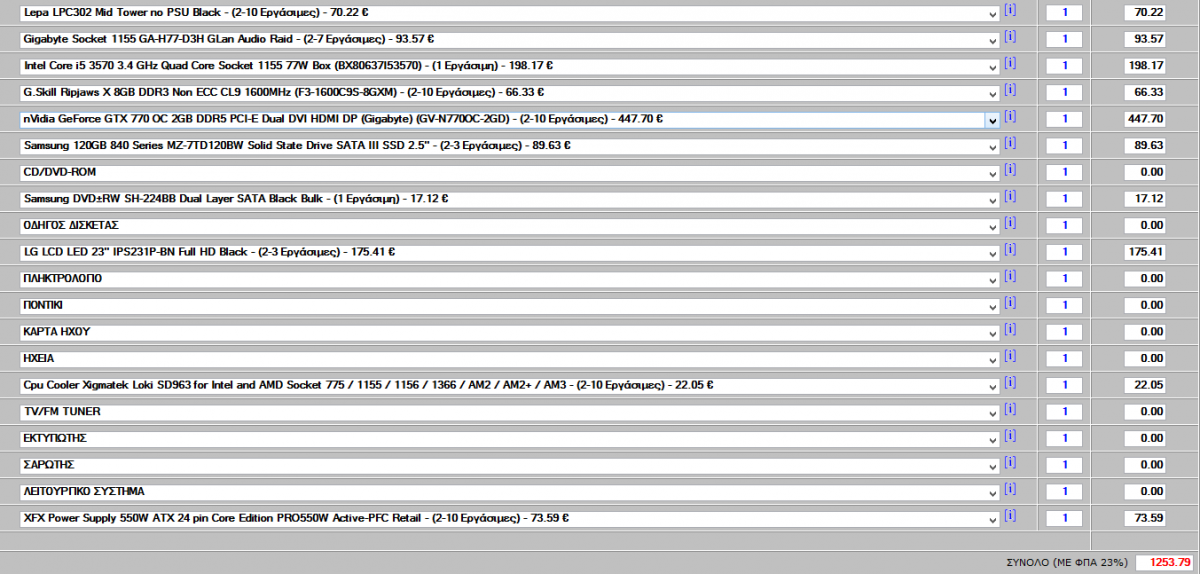
Task: Click info icon beside ΠΟΝΤΙΚΙ
Action: (1010, 303)
